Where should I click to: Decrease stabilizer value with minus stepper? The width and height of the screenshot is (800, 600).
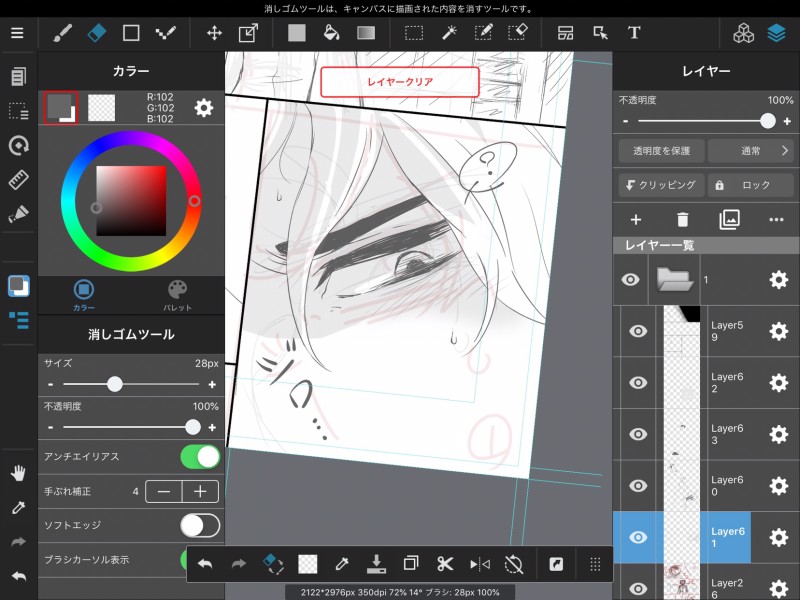[164, 491]
